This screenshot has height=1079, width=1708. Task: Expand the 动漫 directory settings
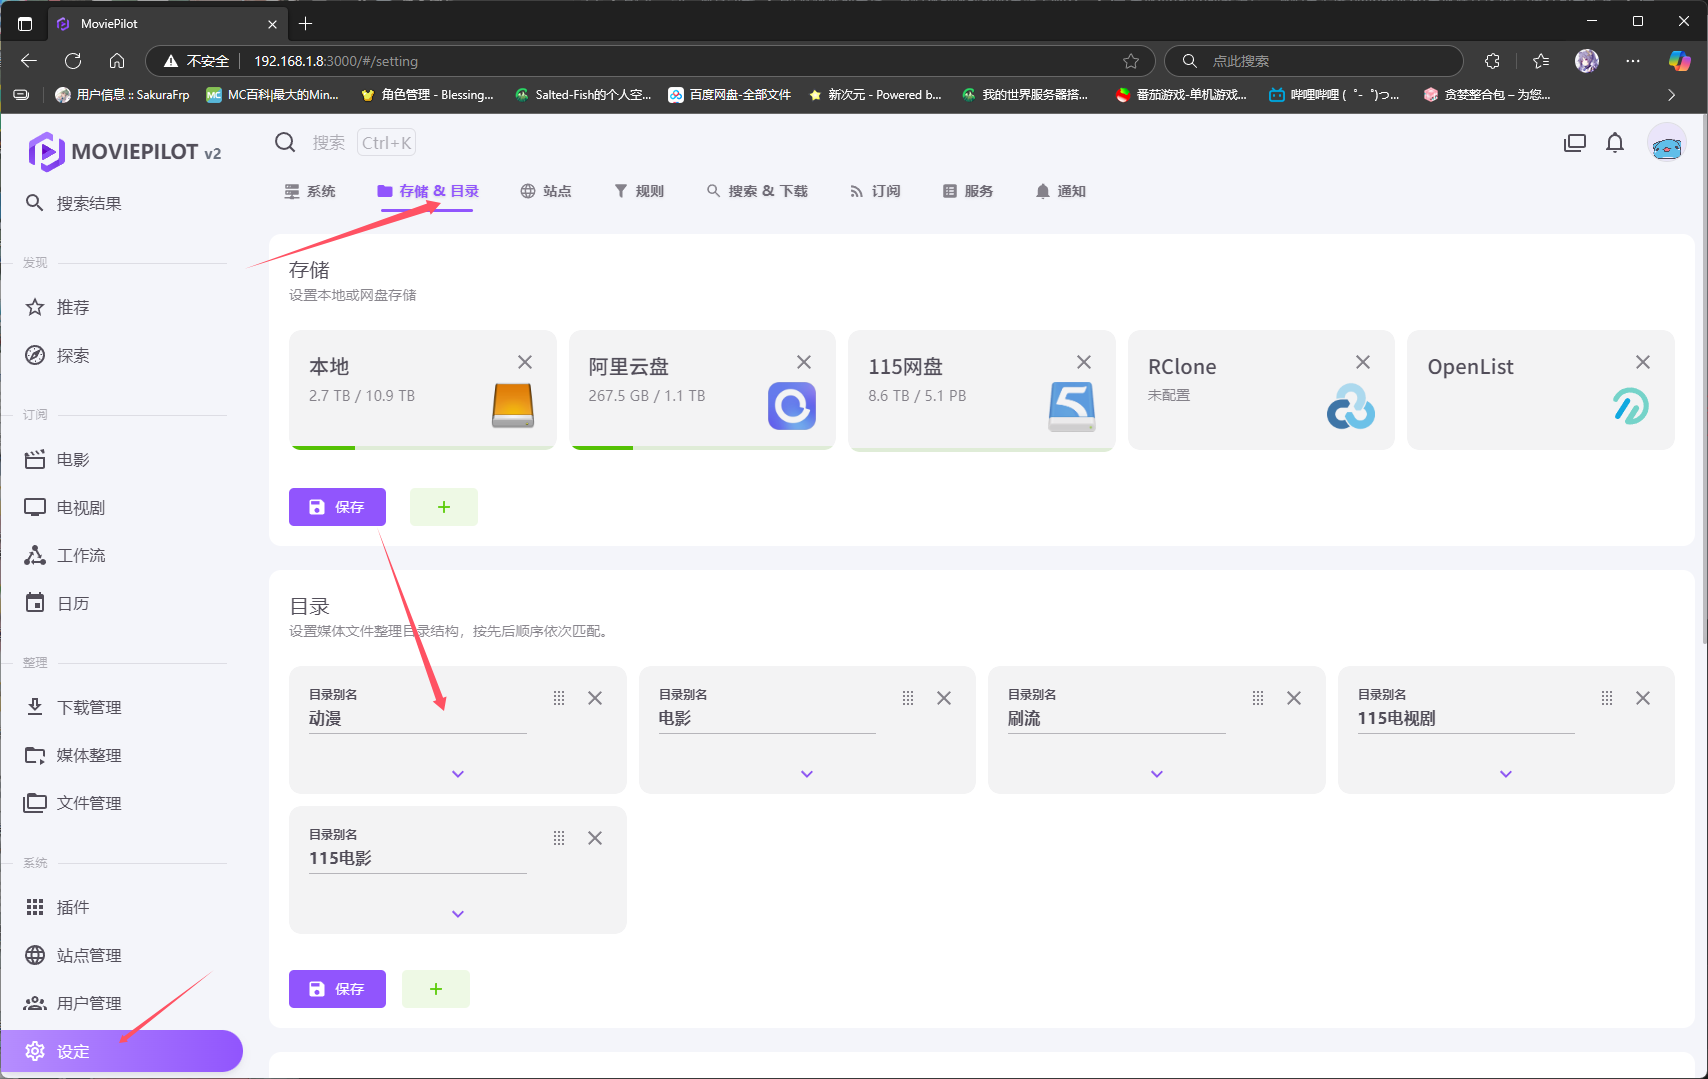click(x=457, y=774)
